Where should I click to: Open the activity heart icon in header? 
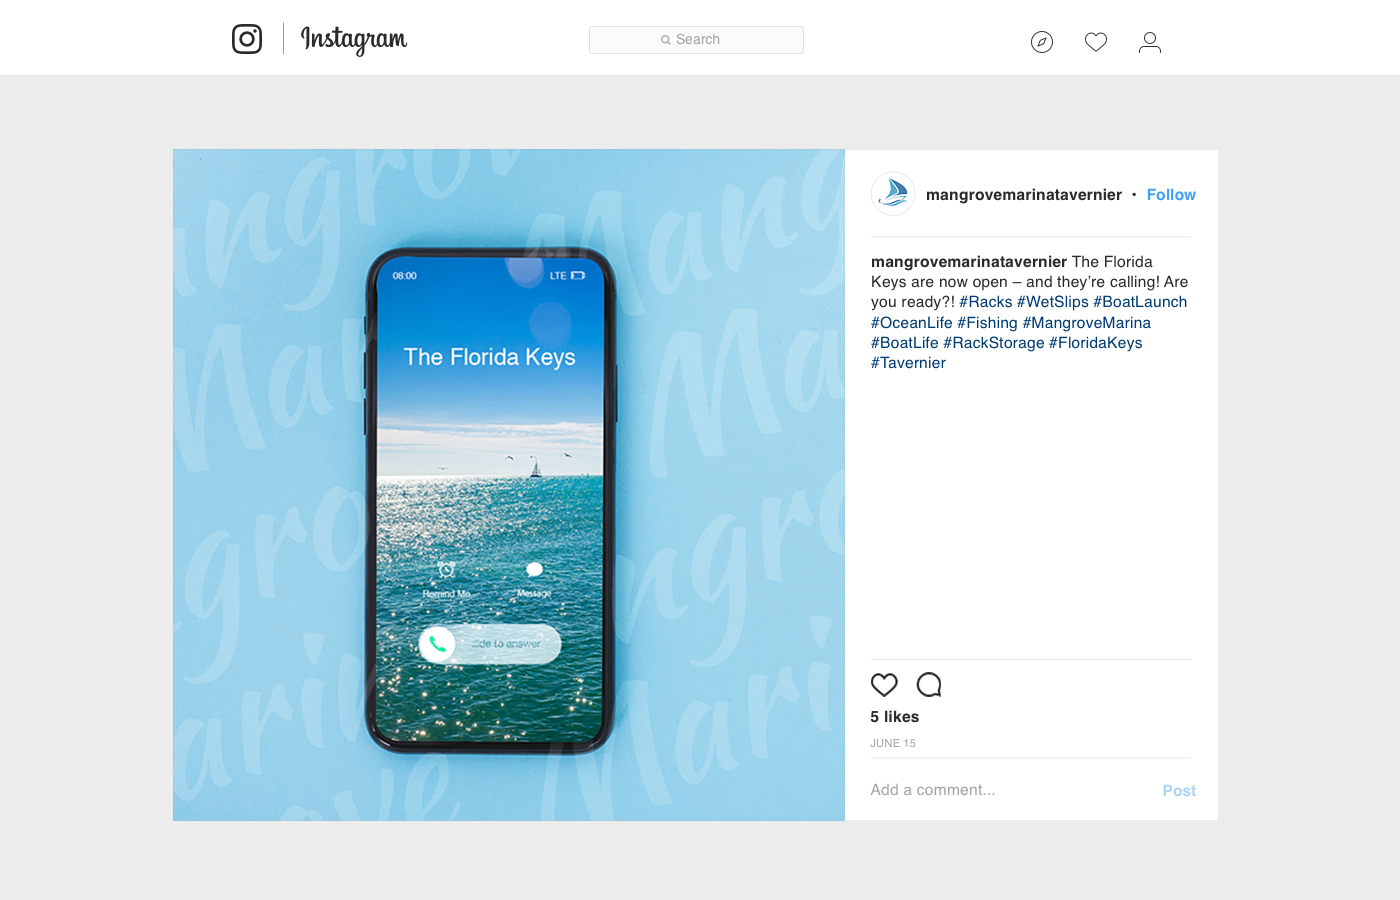click(x=1096, y=42)
